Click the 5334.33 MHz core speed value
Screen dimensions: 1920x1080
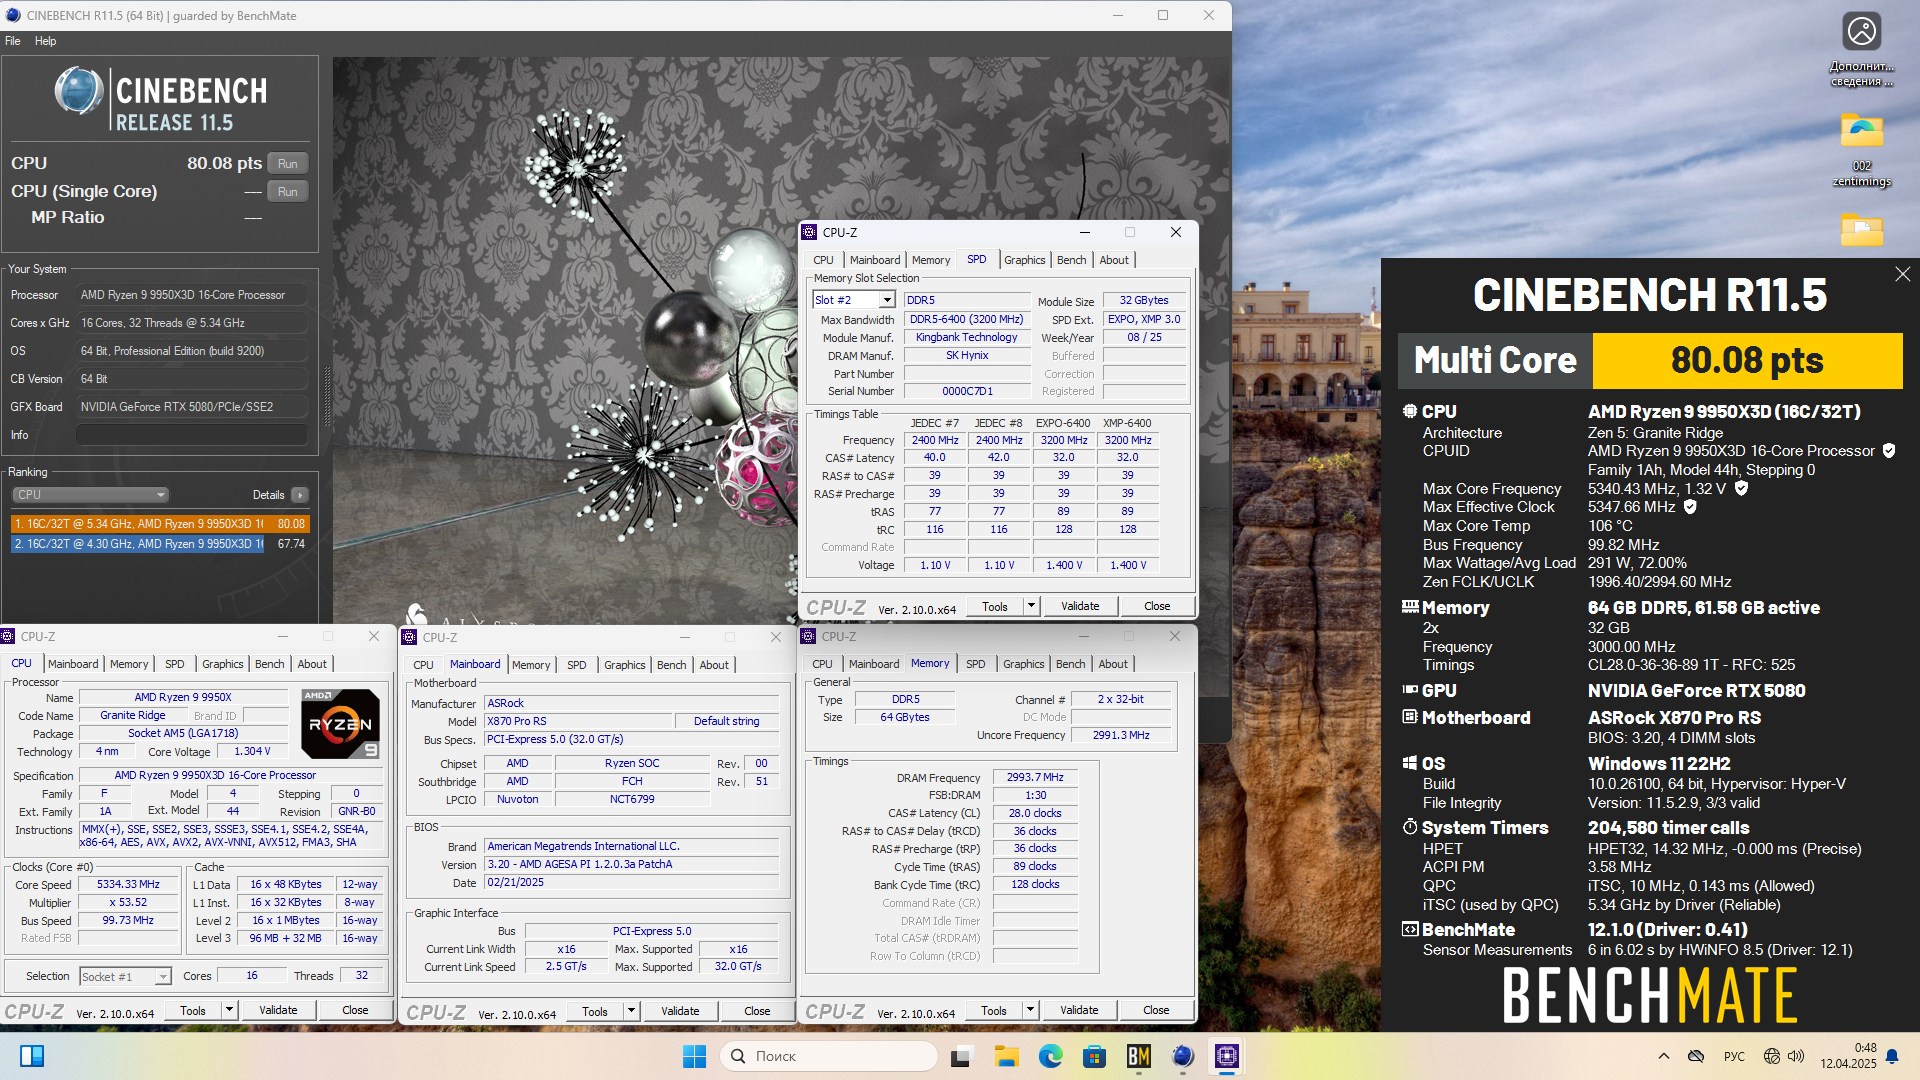(x=128, y=885)
